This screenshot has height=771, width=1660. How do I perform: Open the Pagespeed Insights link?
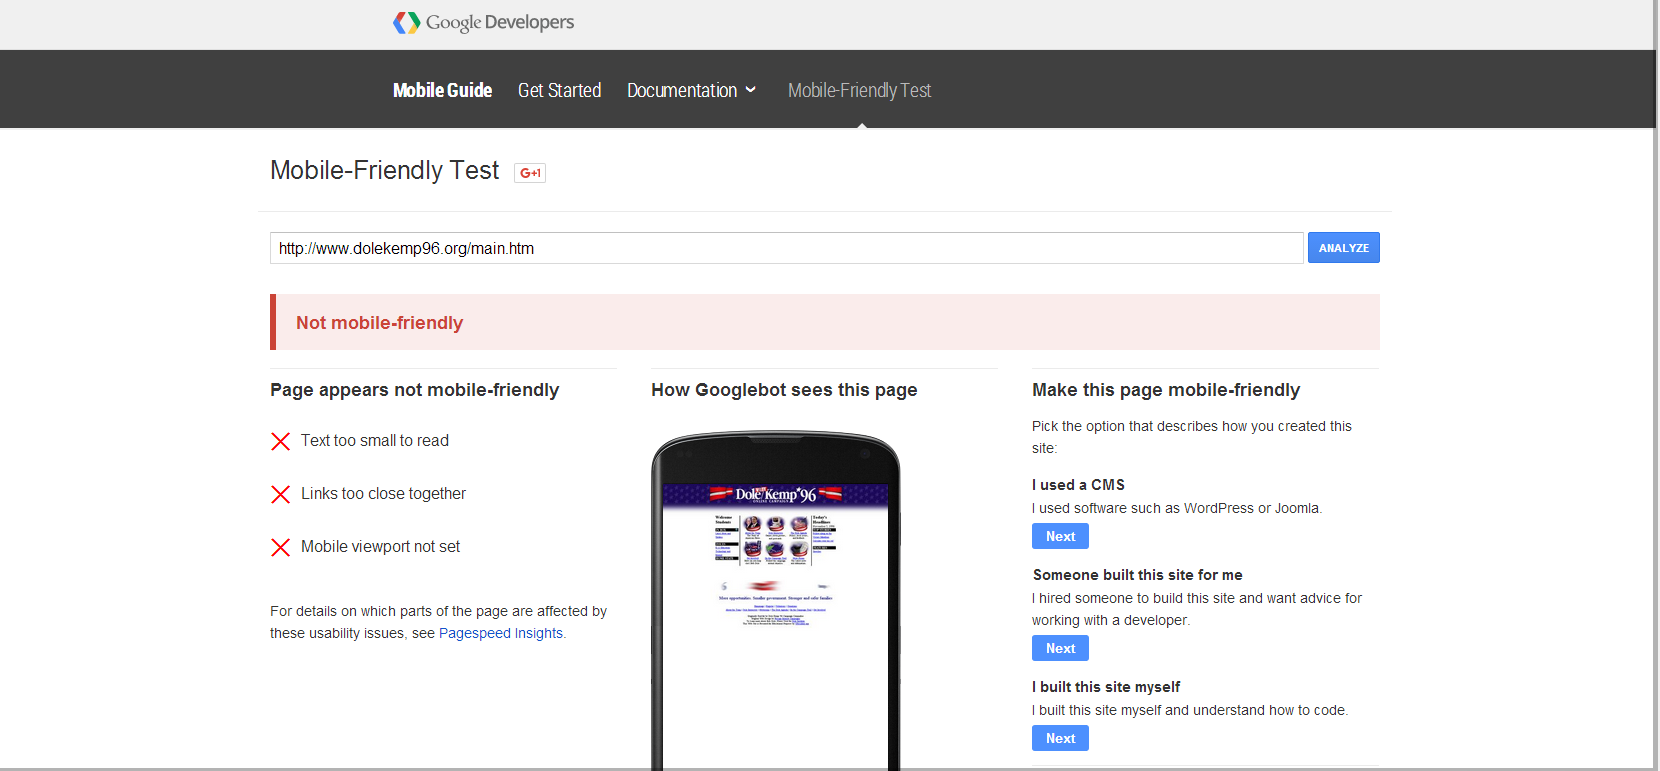(x=501, y=633)
